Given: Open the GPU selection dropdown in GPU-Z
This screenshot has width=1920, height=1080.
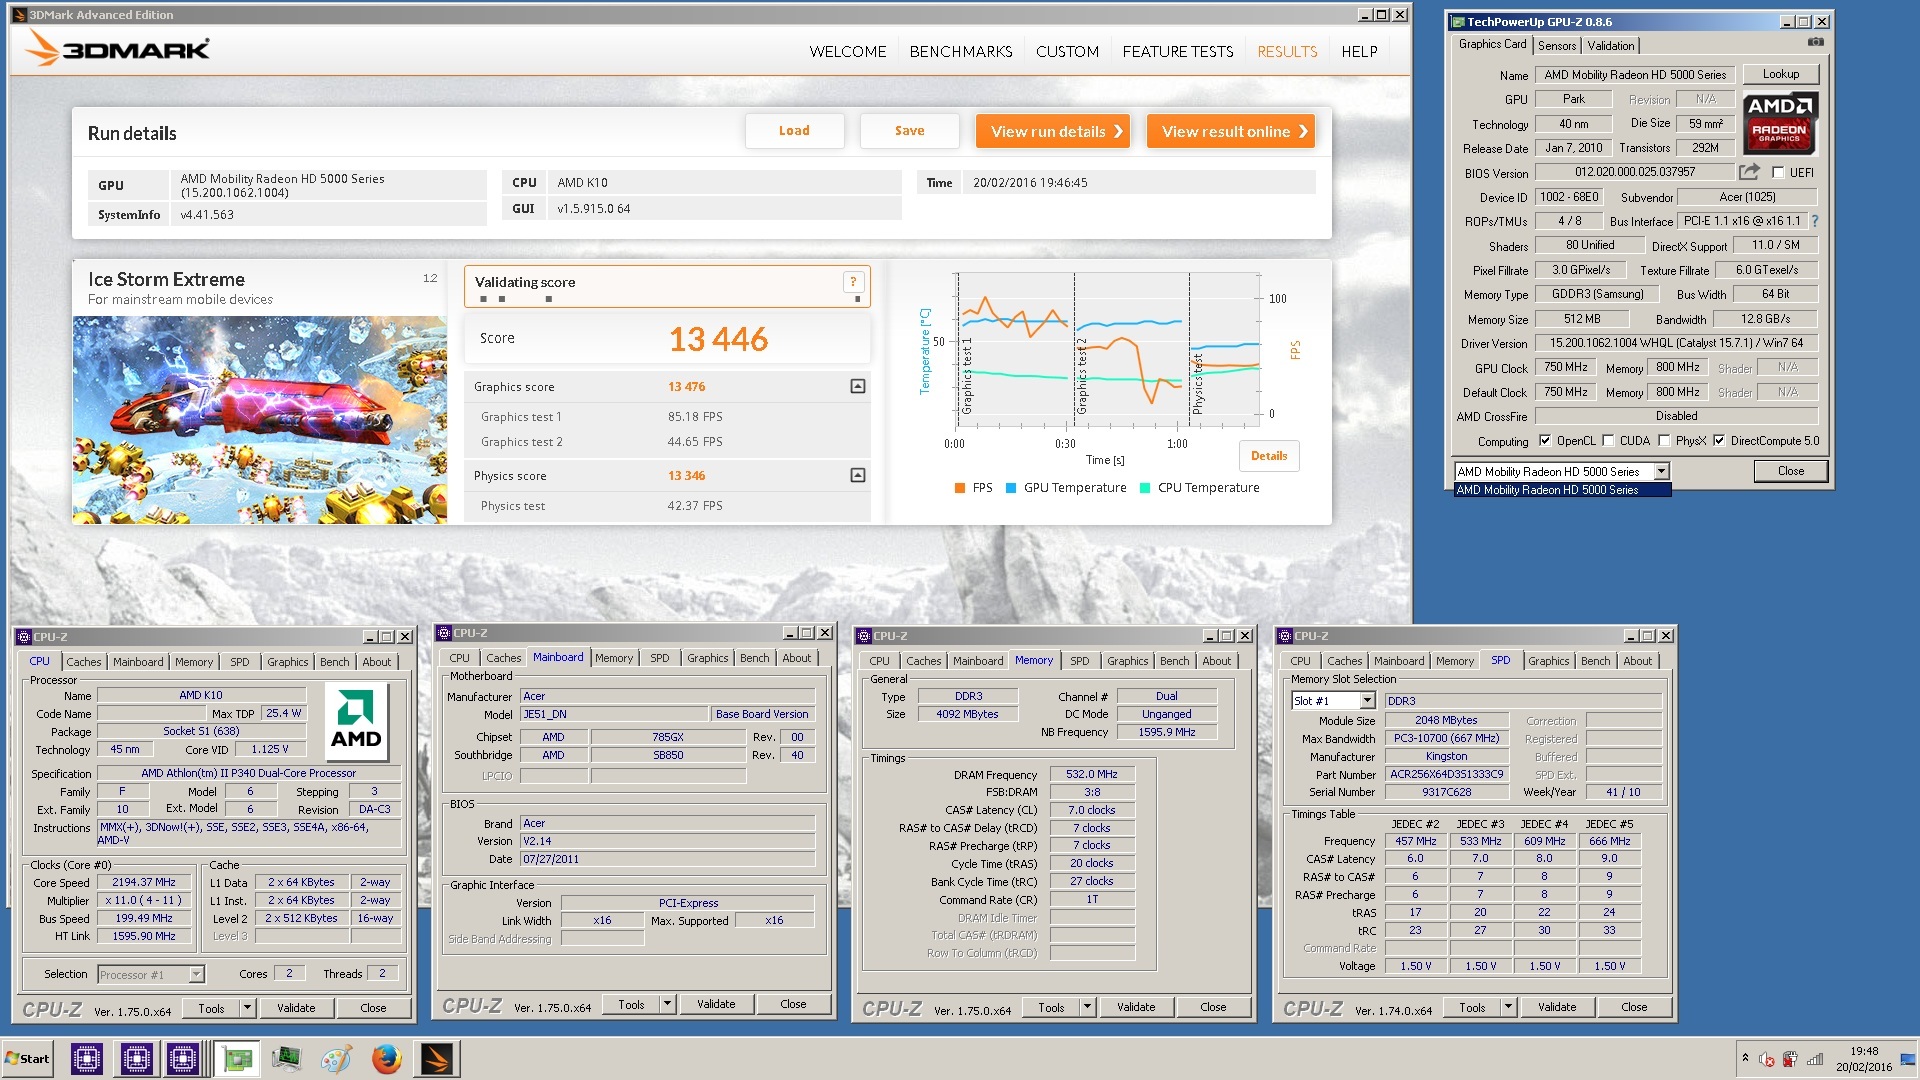Looking at the screenshot, I should pos(1661,471).
